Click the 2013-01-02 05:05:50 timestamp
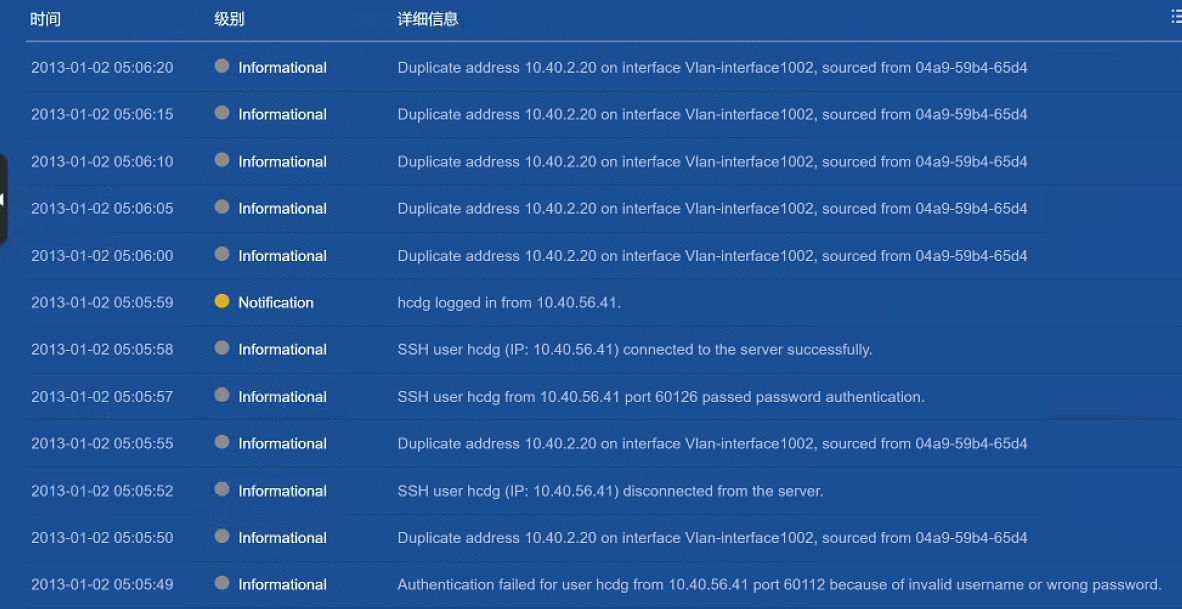The height and width of the screenshot is (609, 1182). coord(102,537)
